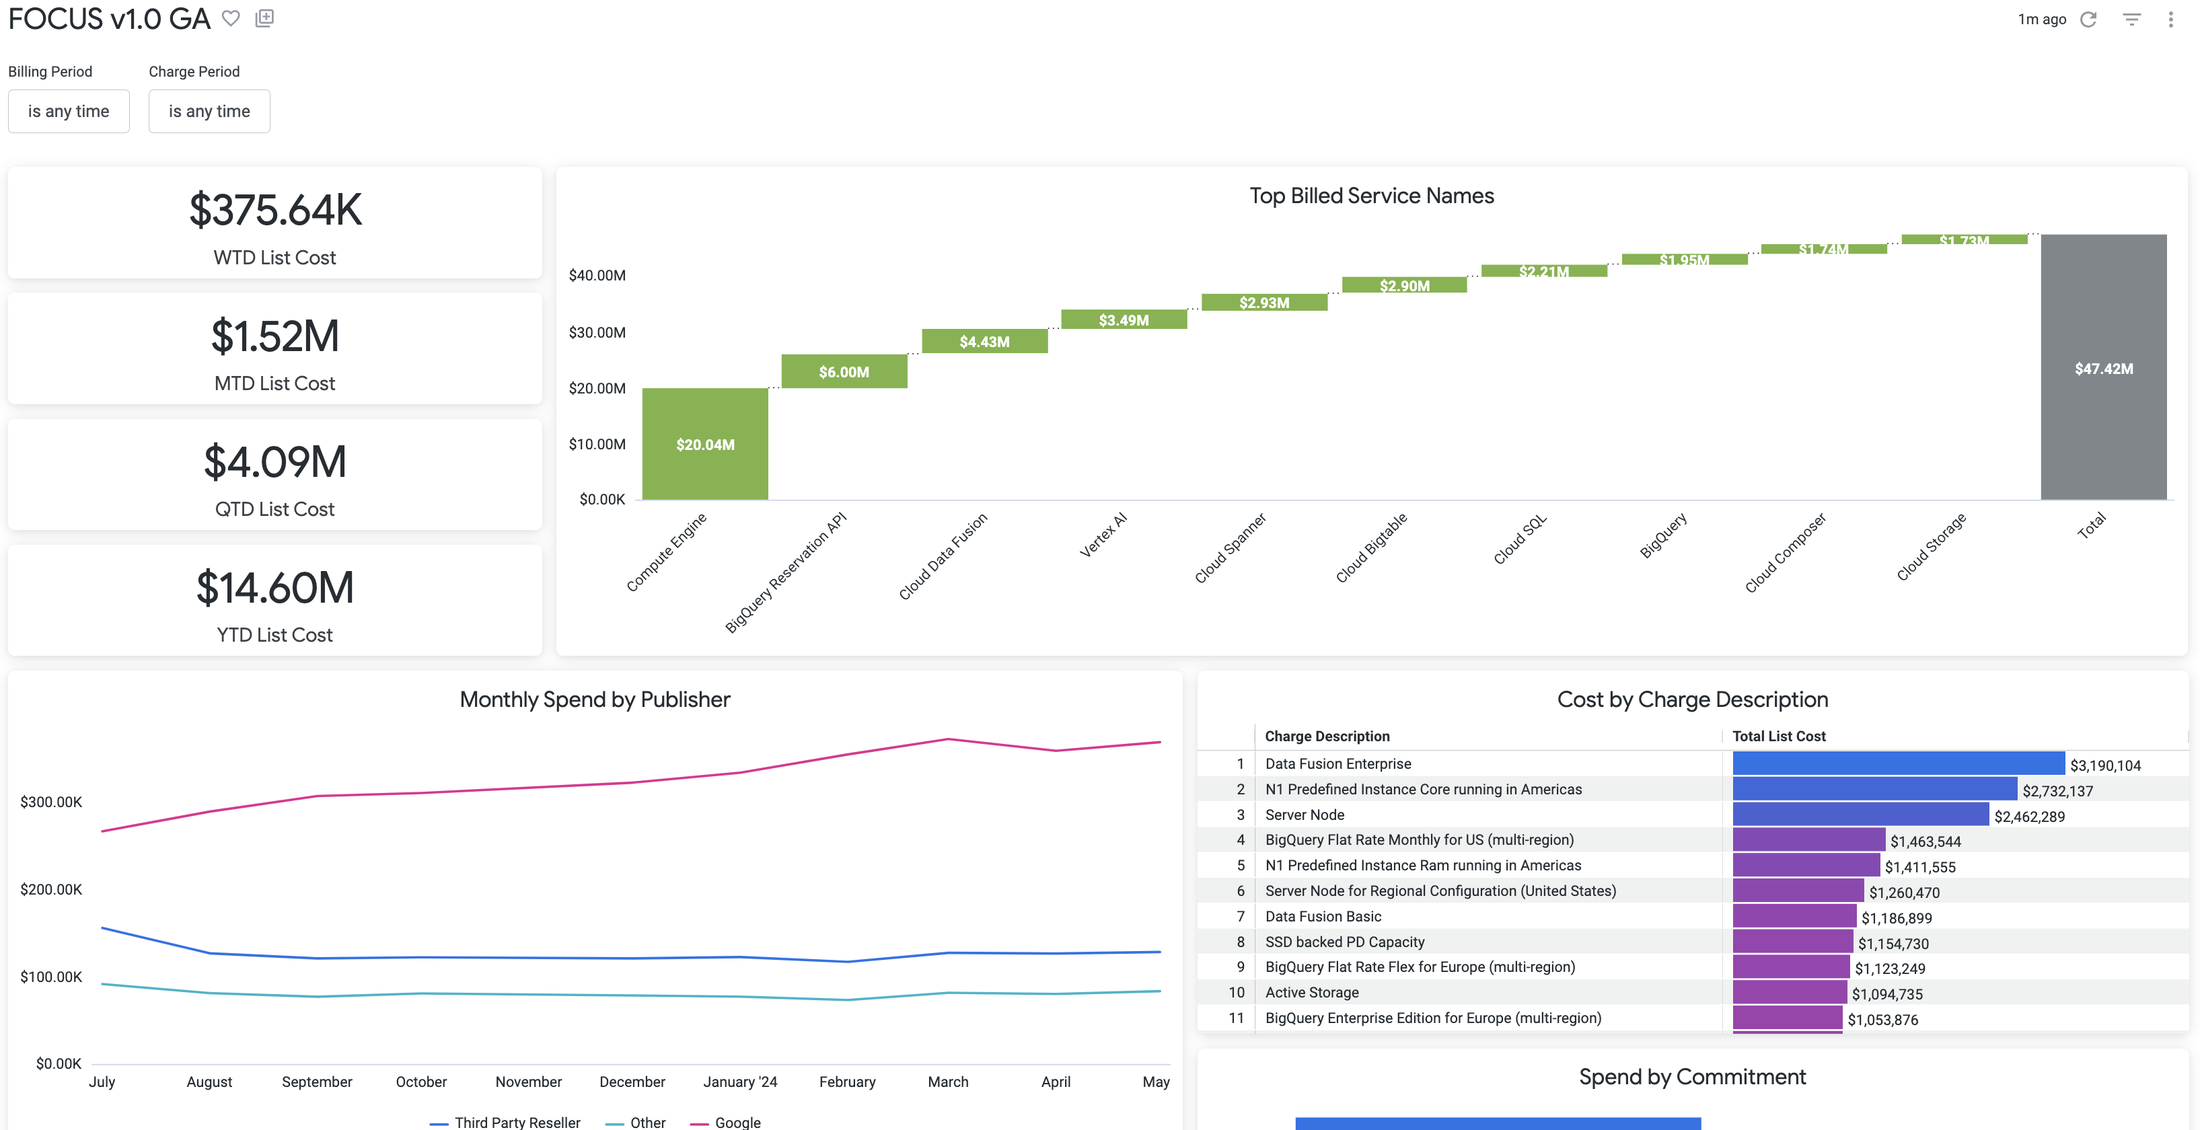
Task: Toggle the Third Party Reseller legend item
Action: (x=505, y=1122)
